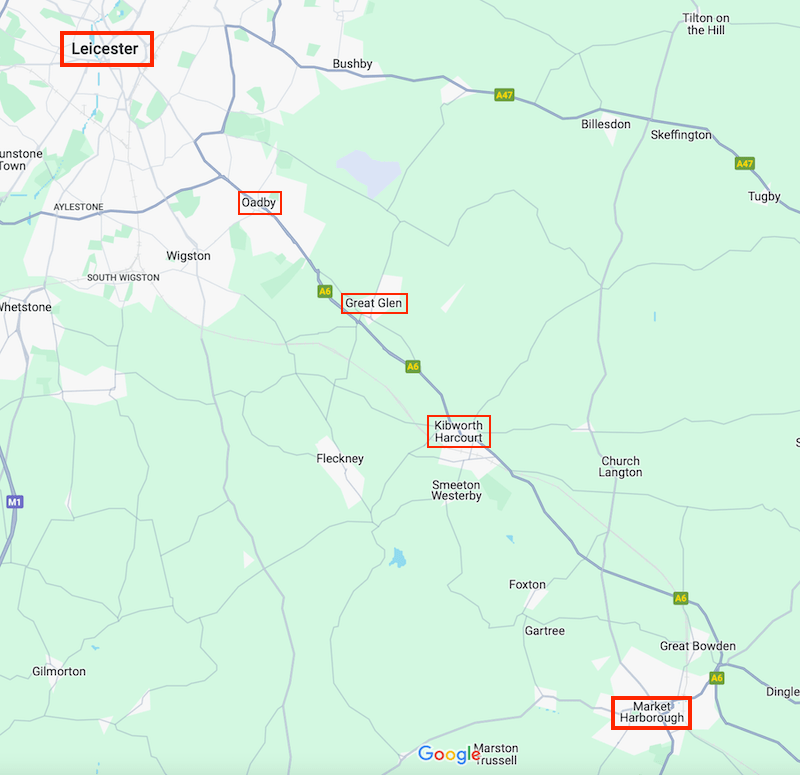Screen dimensions: 800x775
Task: Click the A47 road badge near Billesdon
Action: [x=504, y=95]
